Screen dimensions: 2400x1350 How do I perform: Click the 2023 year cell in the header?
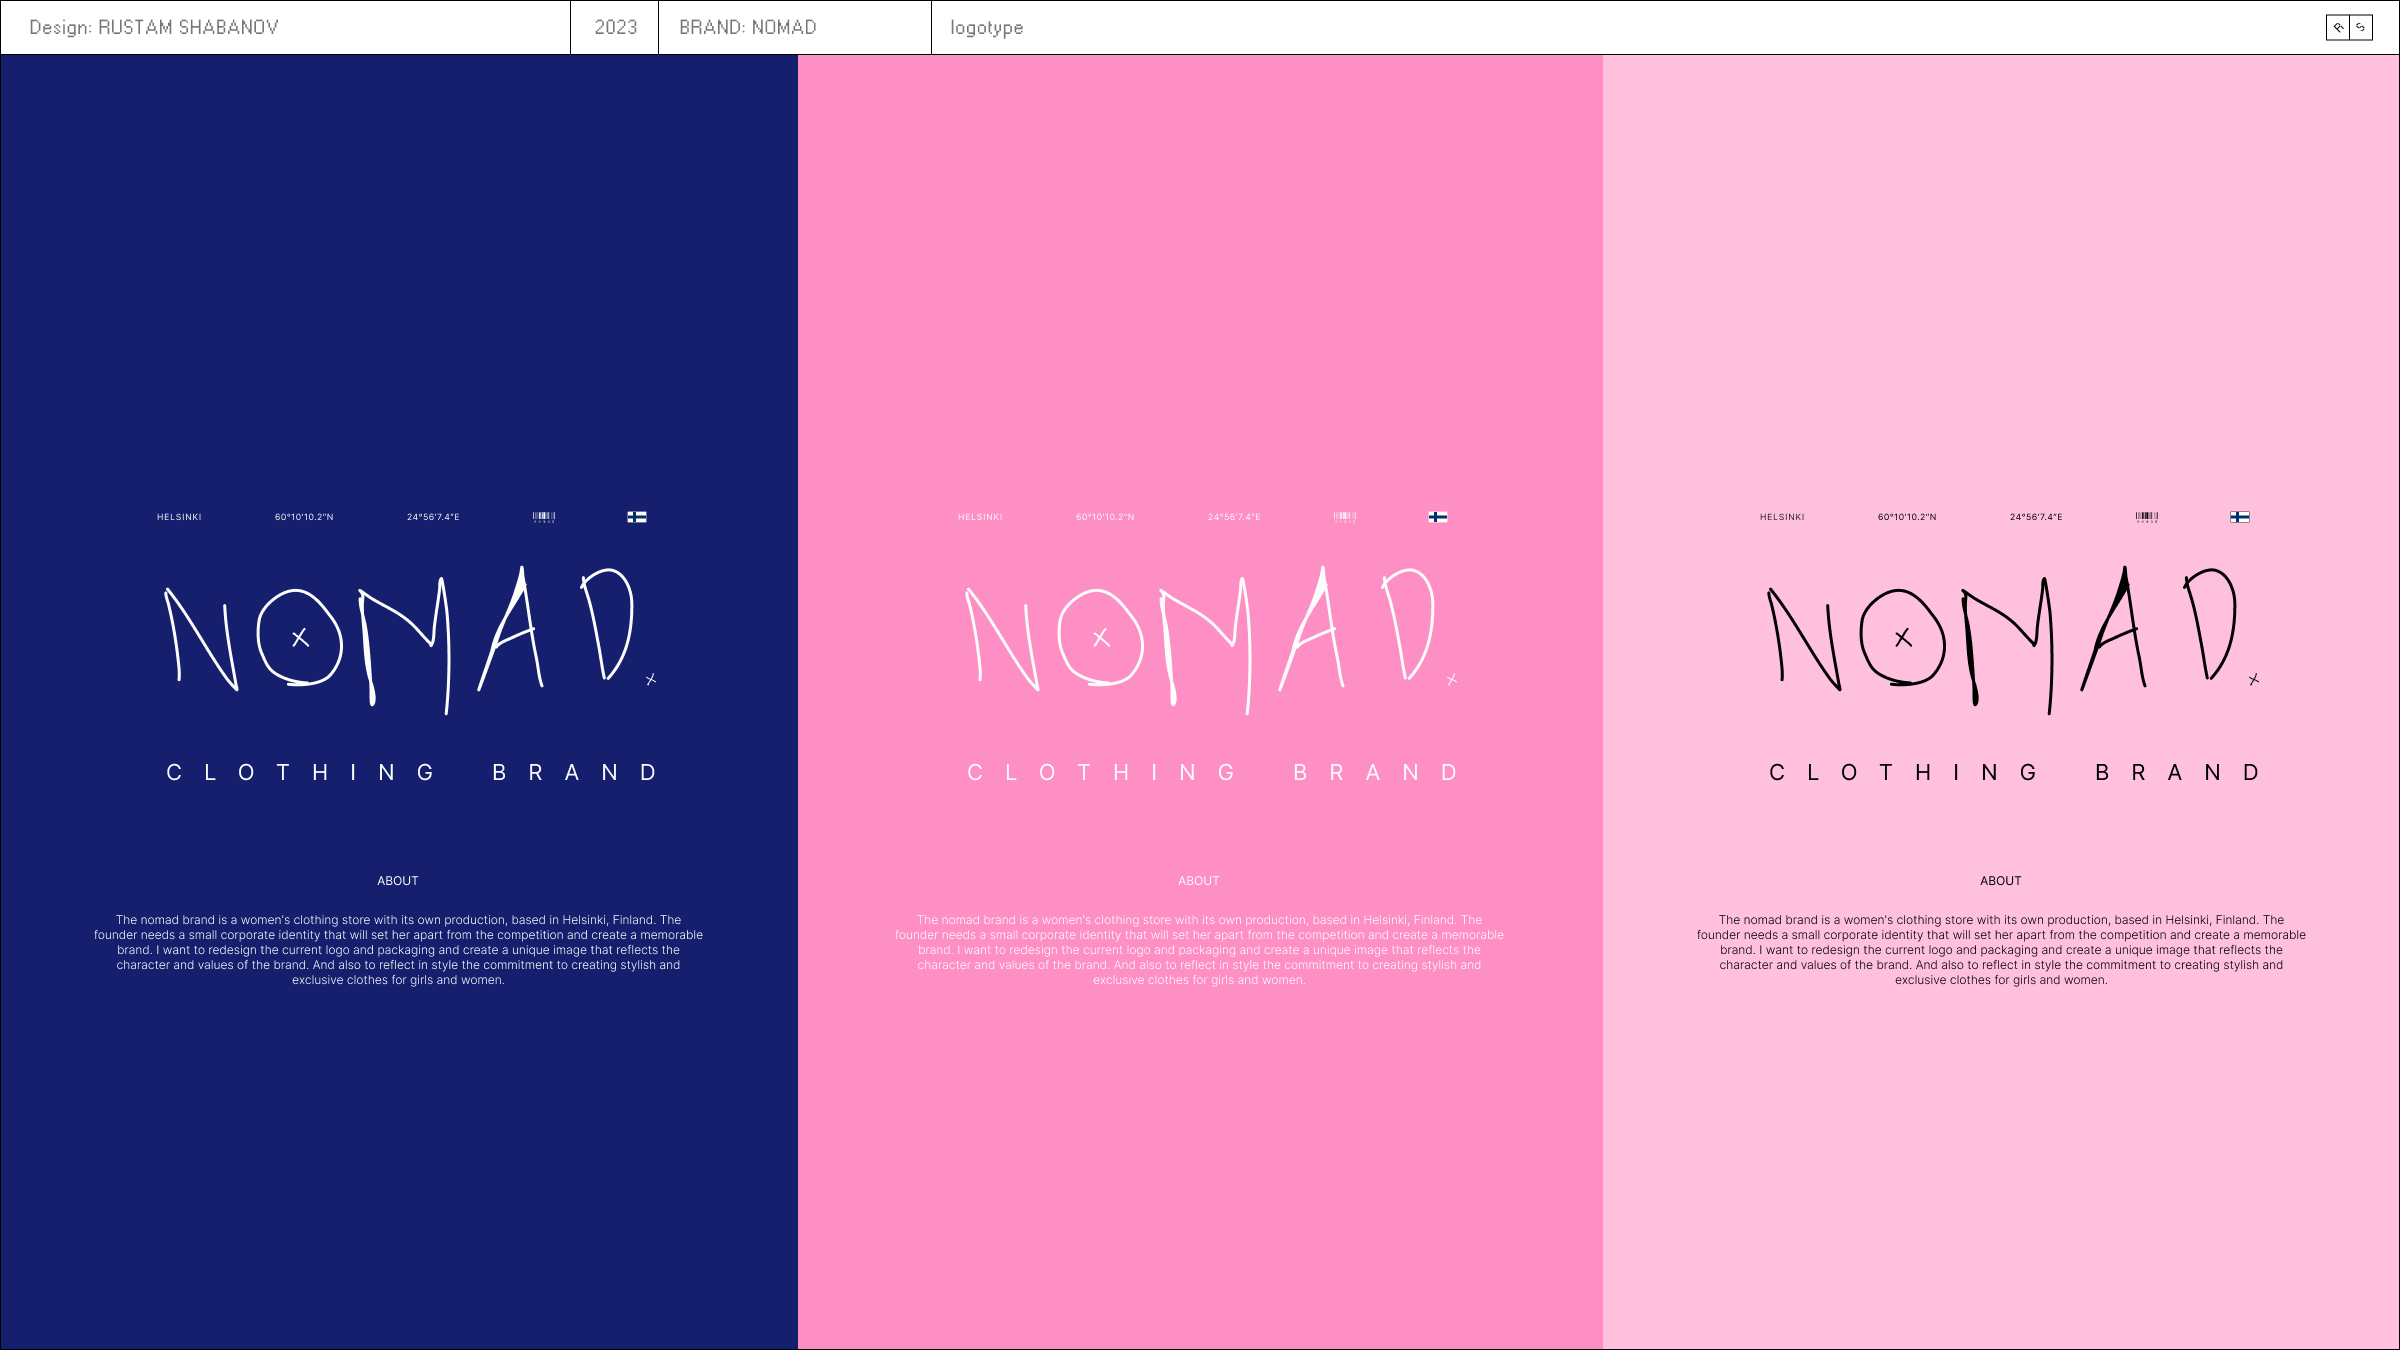[x=615, y=27]
